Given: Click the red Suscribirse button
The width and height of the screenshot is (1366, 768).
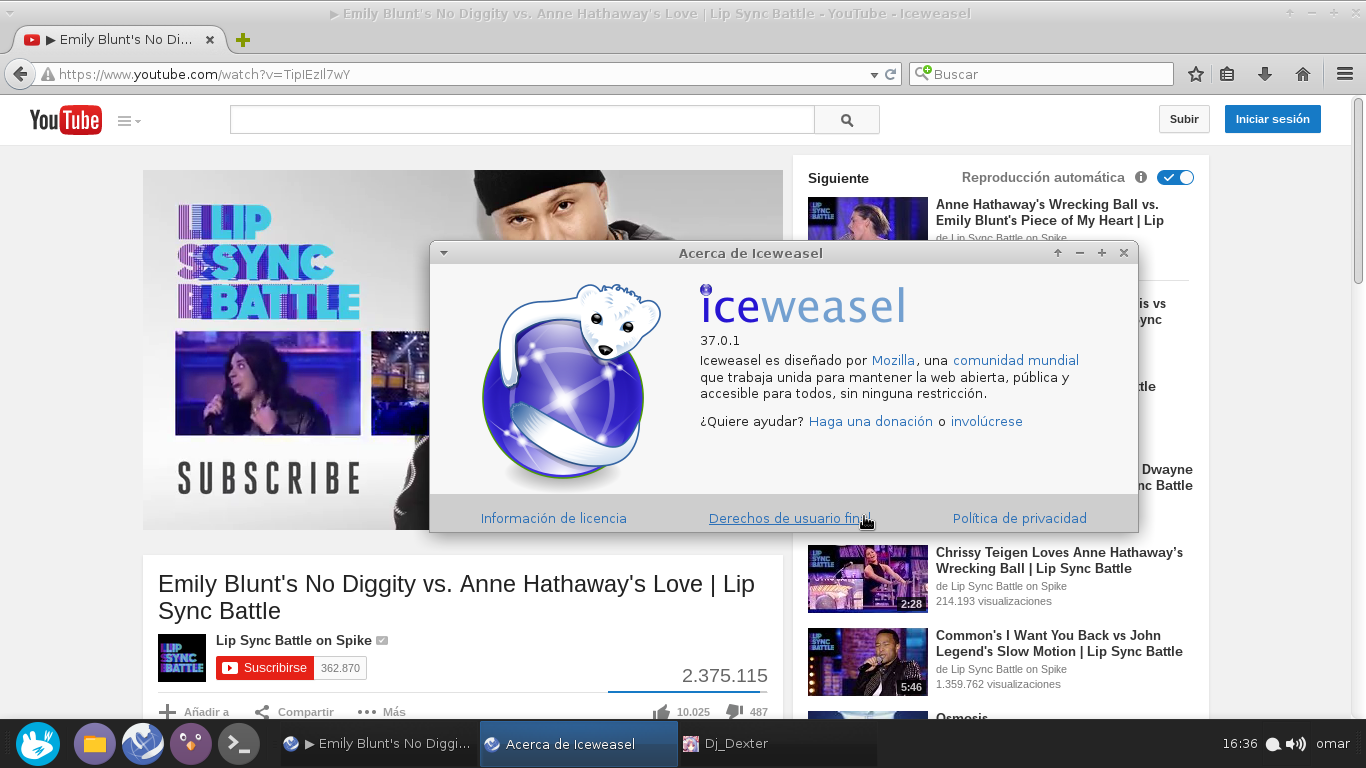Looking at the screenshot, I should pos(265,668).
